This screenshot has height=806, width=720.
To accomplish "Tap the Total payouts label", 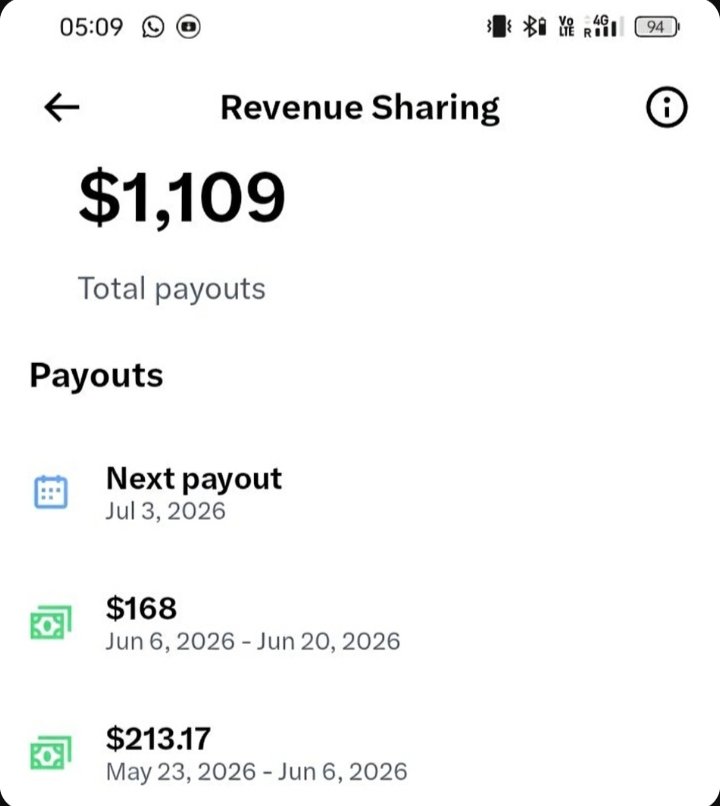I will 172,289.
